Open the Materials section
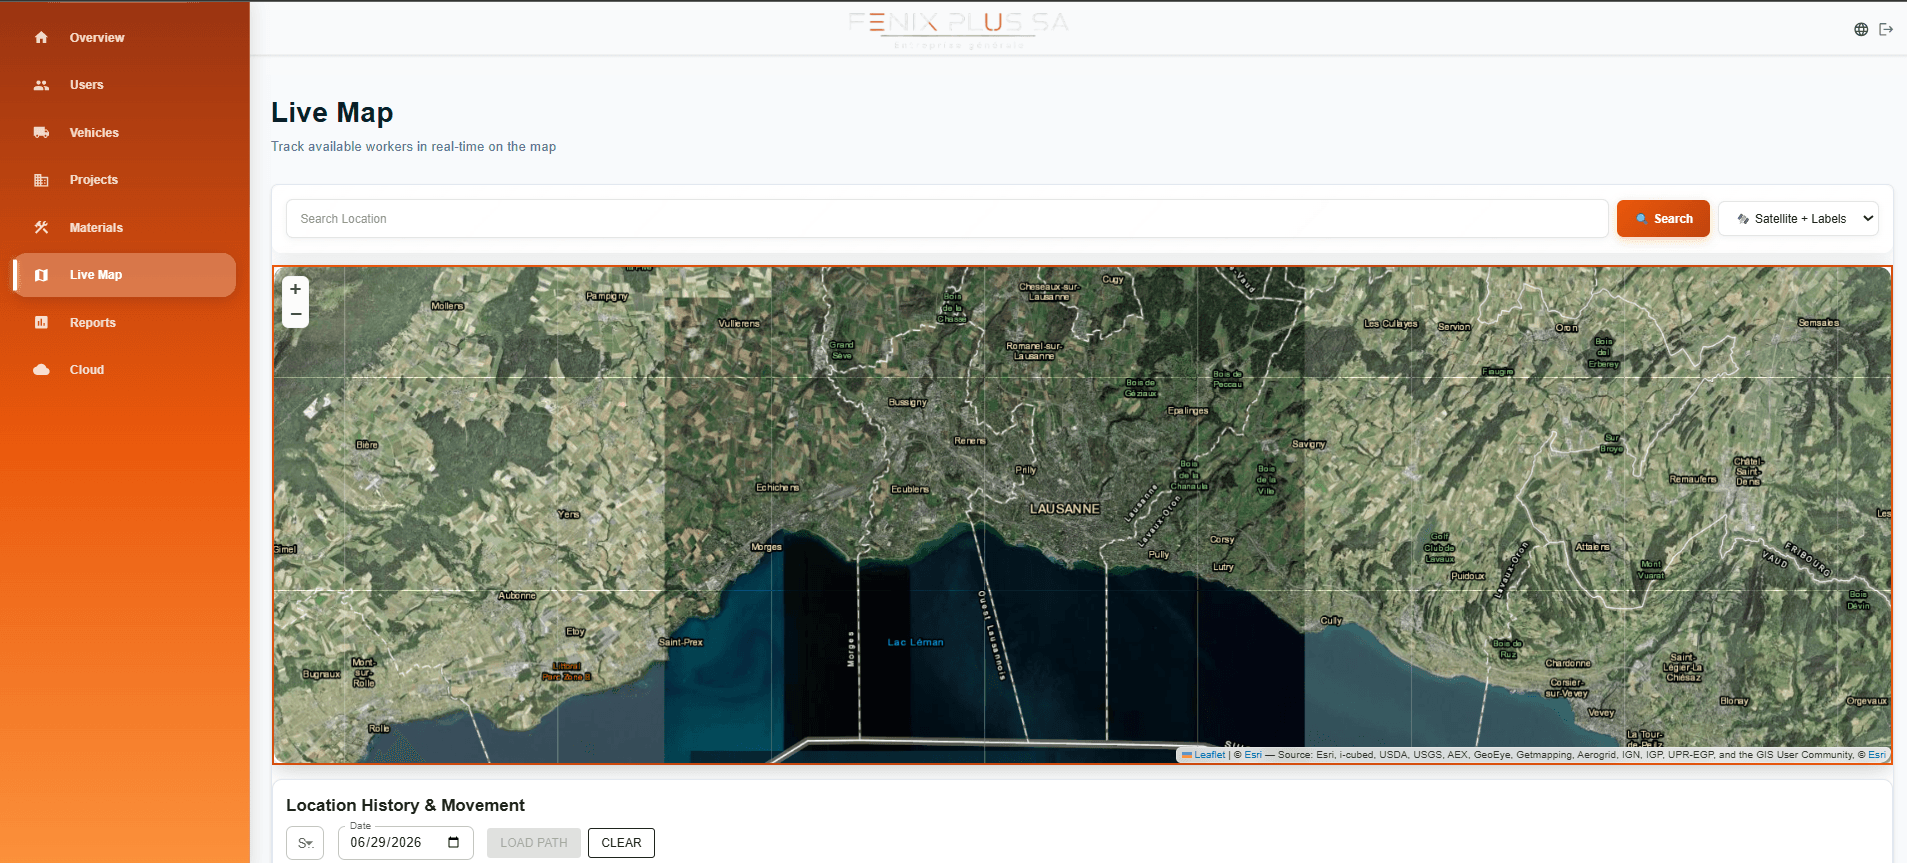 click(124, 227)
